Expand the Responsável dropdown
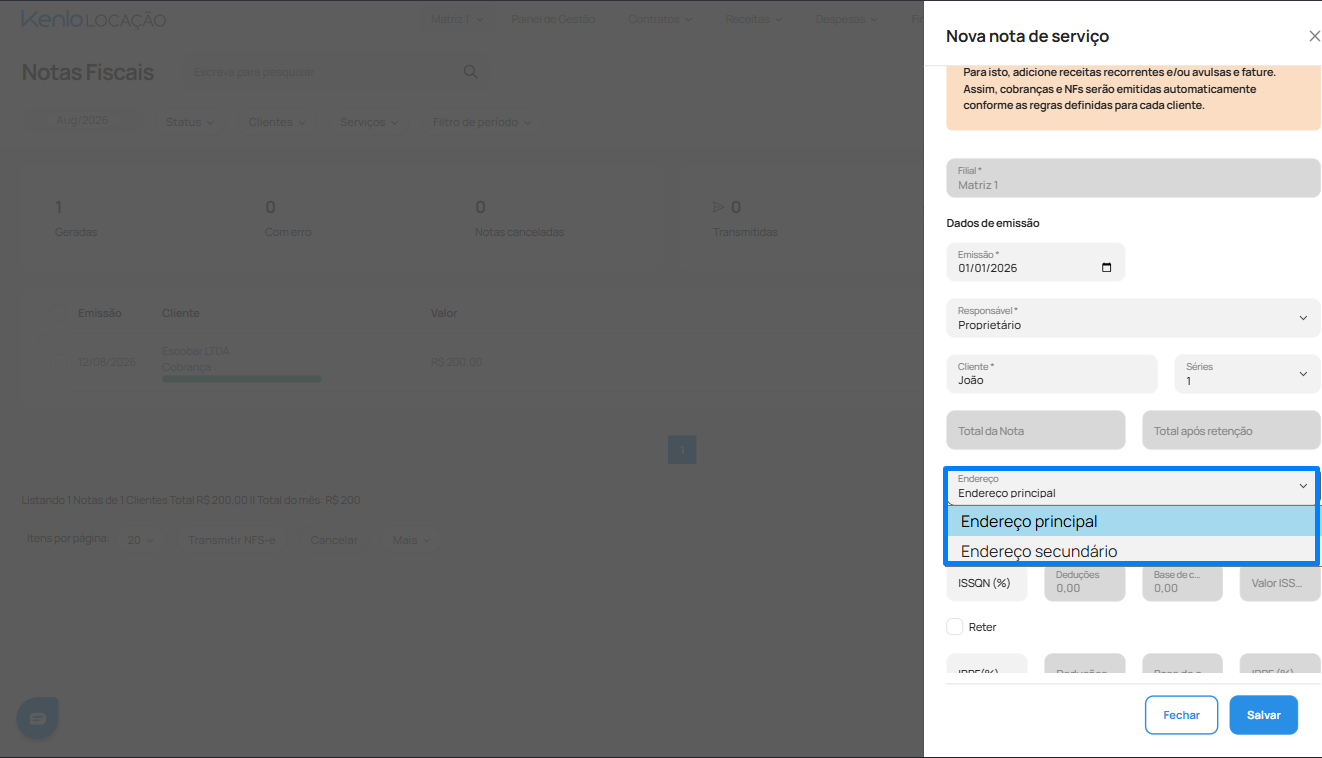 click(1133, 318)
